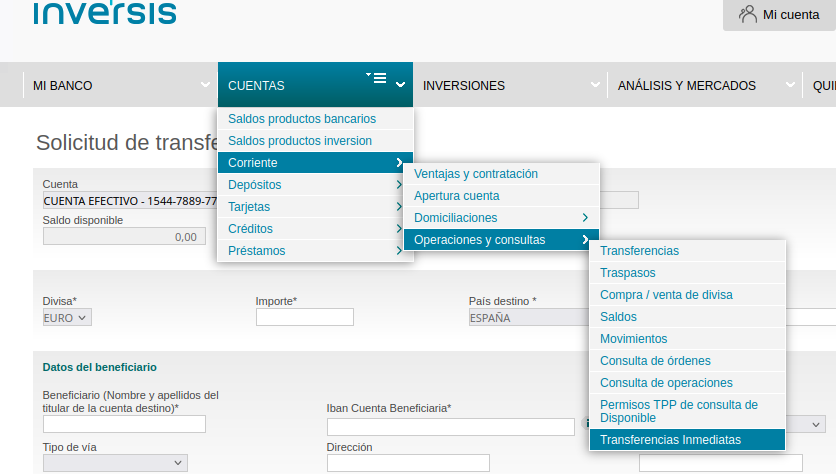This screenshot has width=836, height=474.
Task: Click the Mi cuenta user icon
Action: pos(747,14)
